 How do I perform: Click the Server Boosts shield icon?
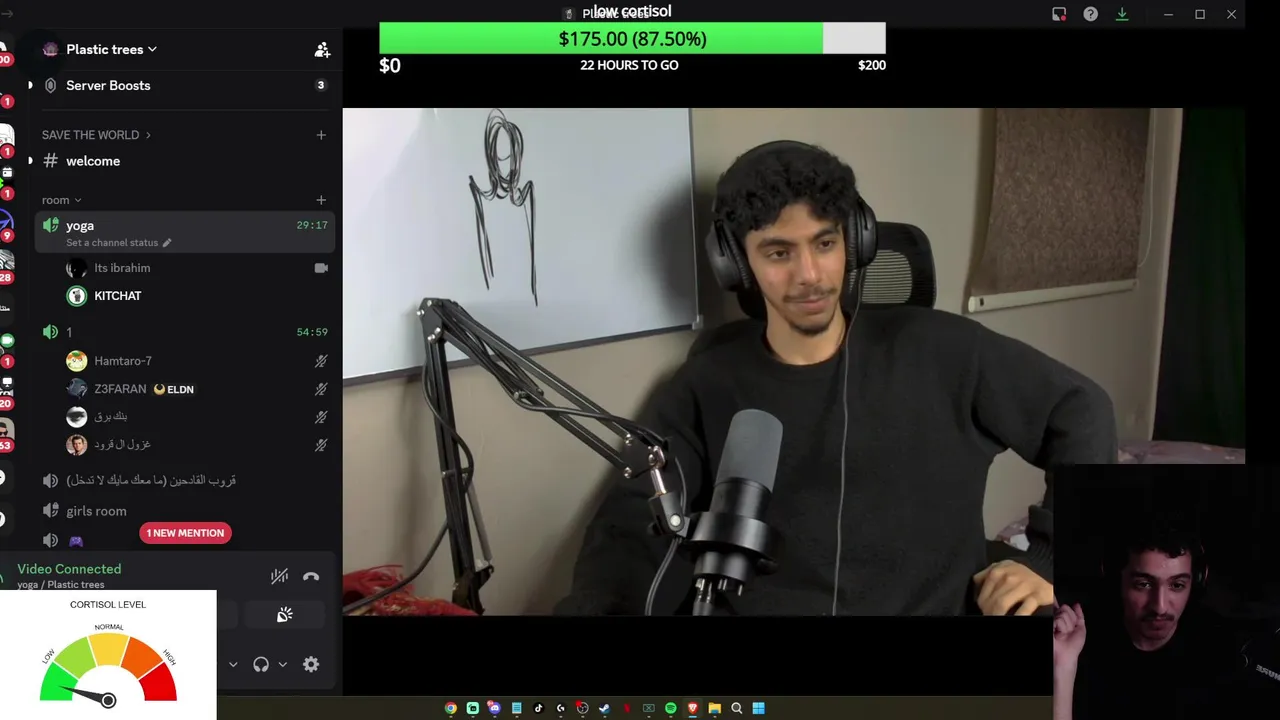pyautogui.click(x=50, y=85)
